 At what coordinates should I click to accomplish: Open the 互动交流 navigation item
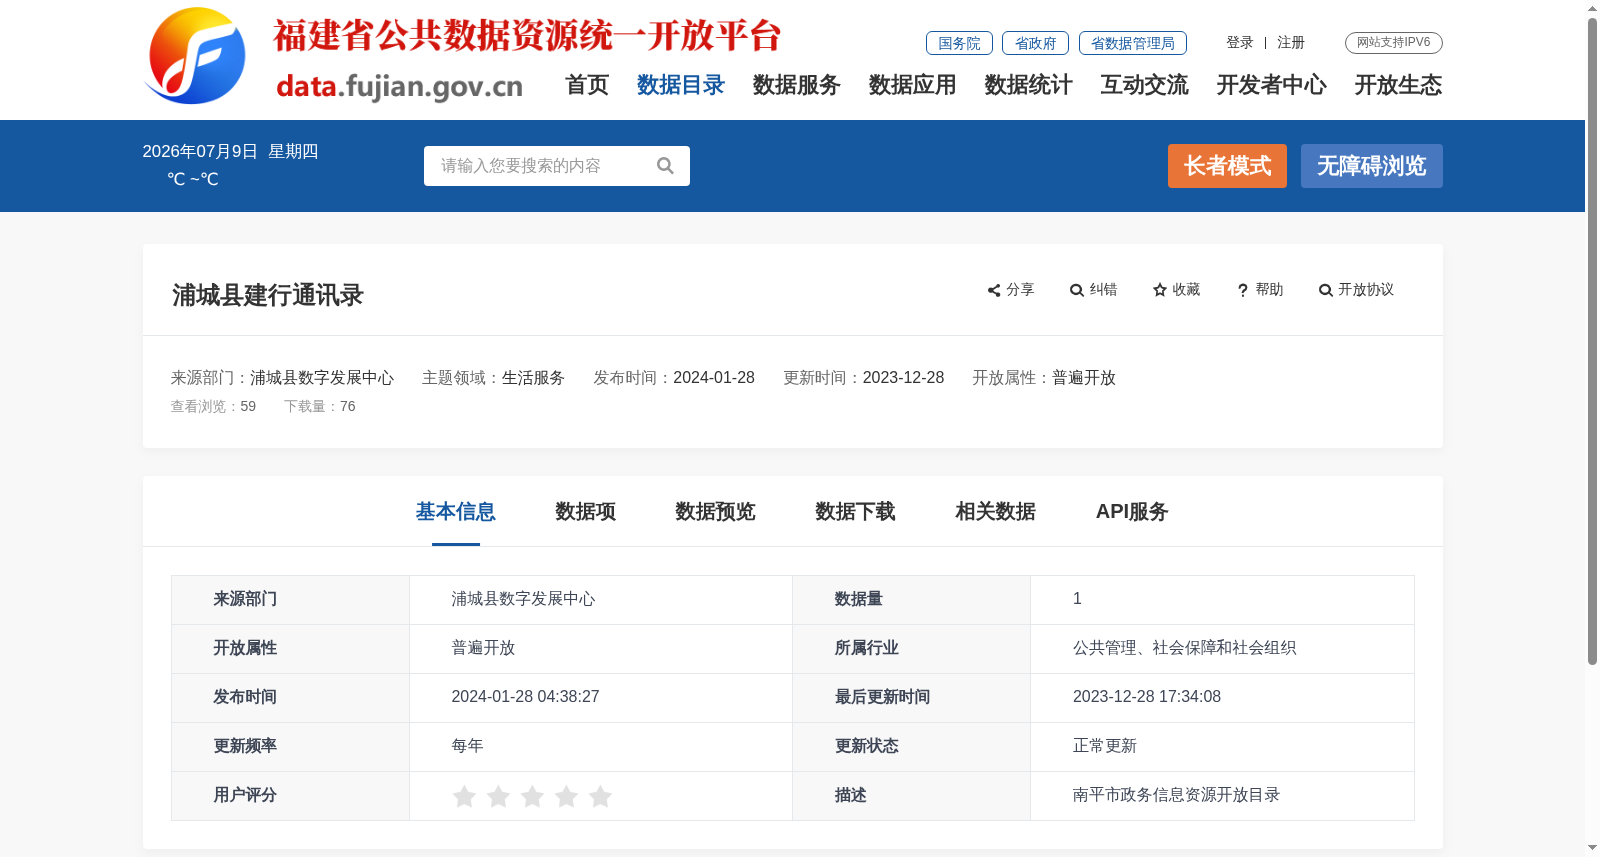point(1145,85)
